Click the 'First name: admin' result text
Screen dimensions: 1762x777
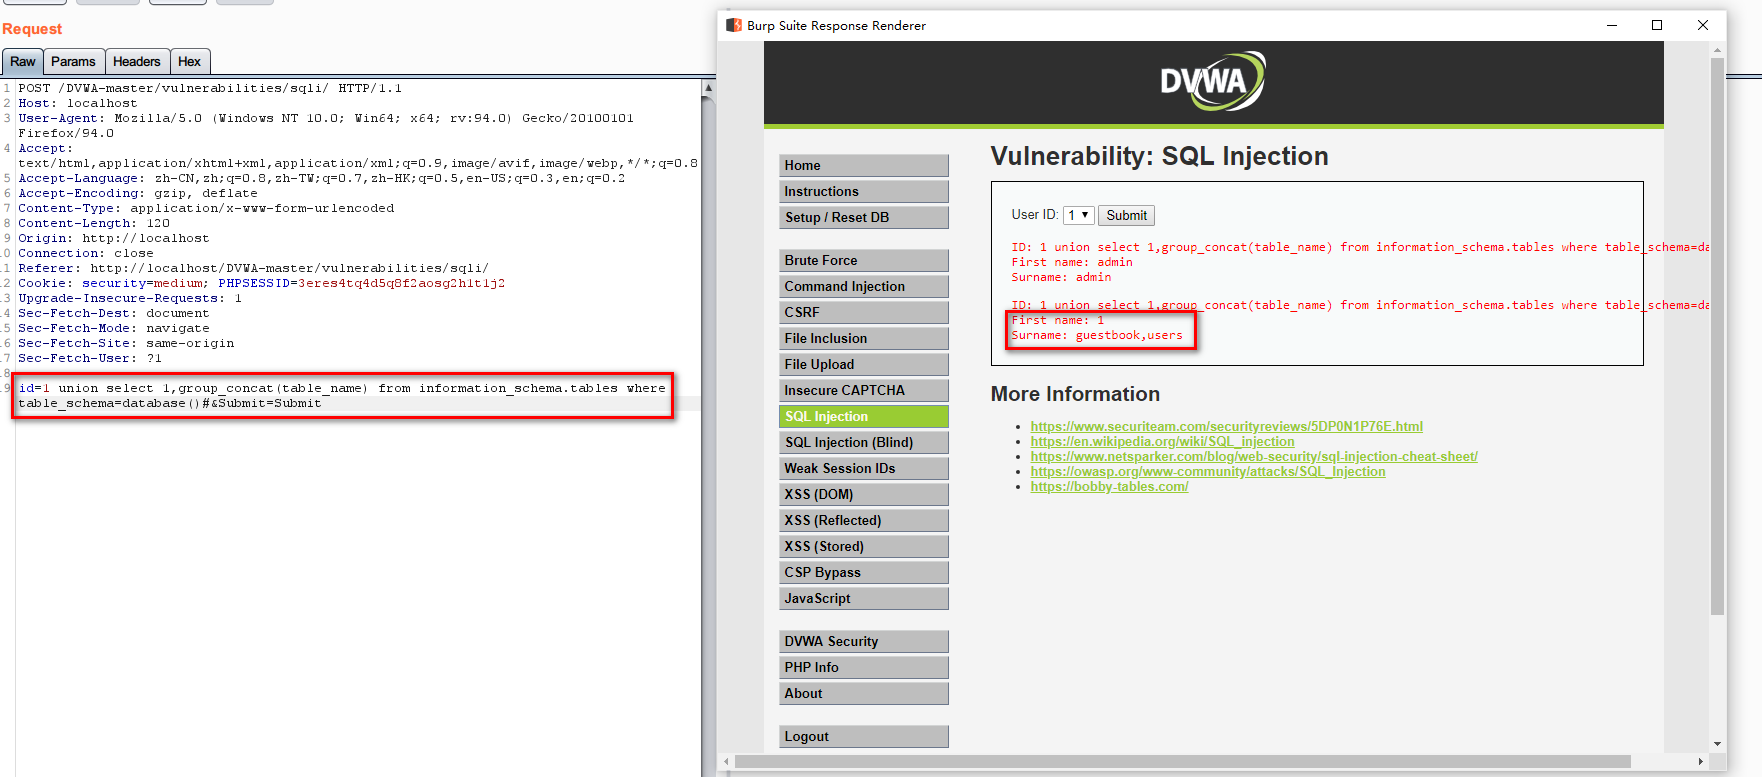(1072, 262)
